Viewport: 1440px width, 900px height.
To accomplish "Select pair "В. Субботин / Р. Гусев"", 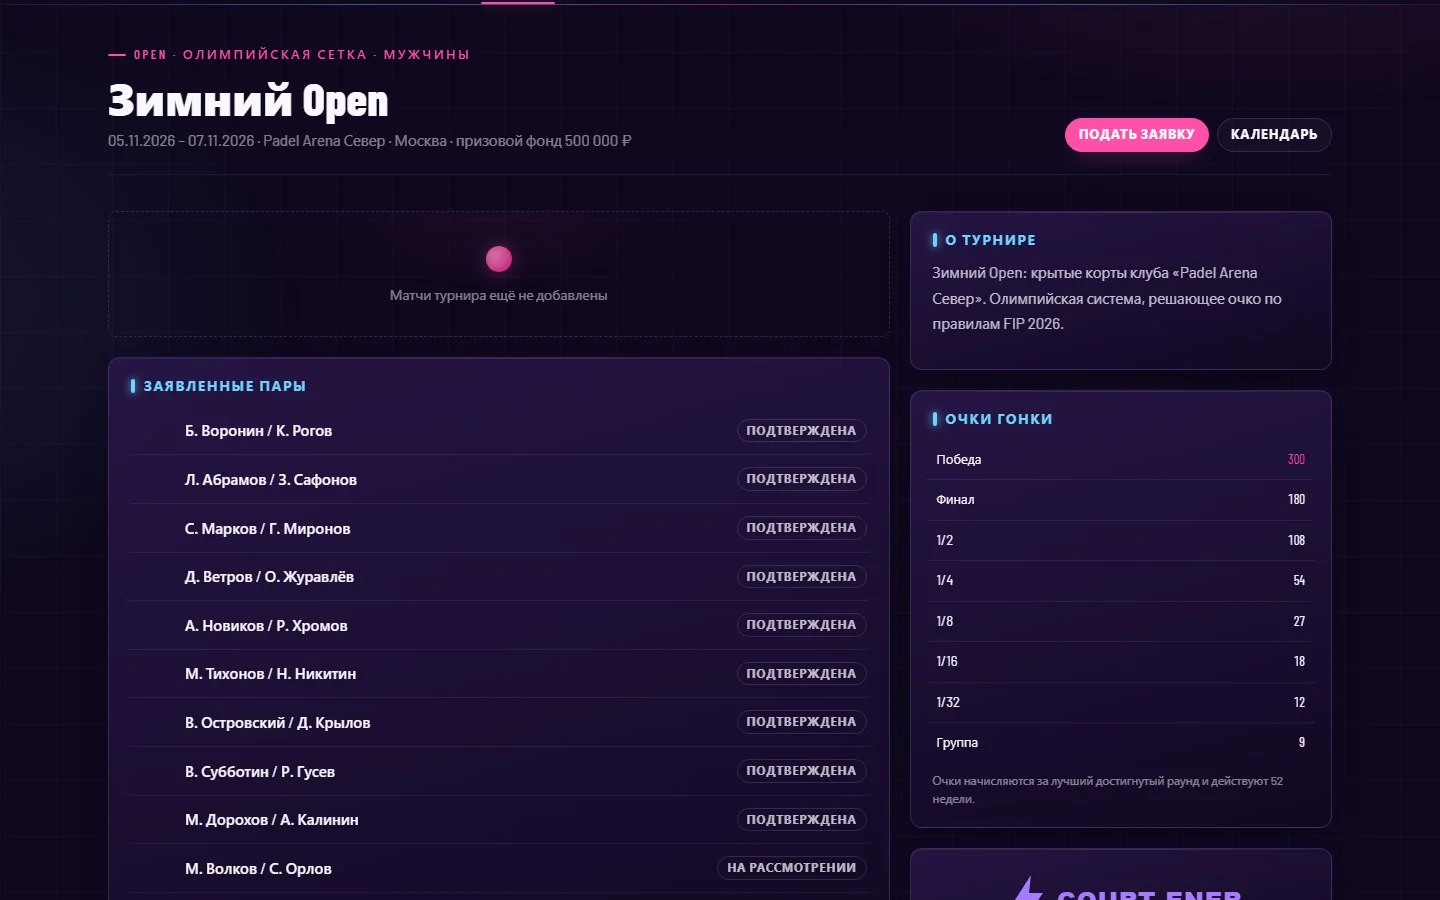I will [260, 772].
